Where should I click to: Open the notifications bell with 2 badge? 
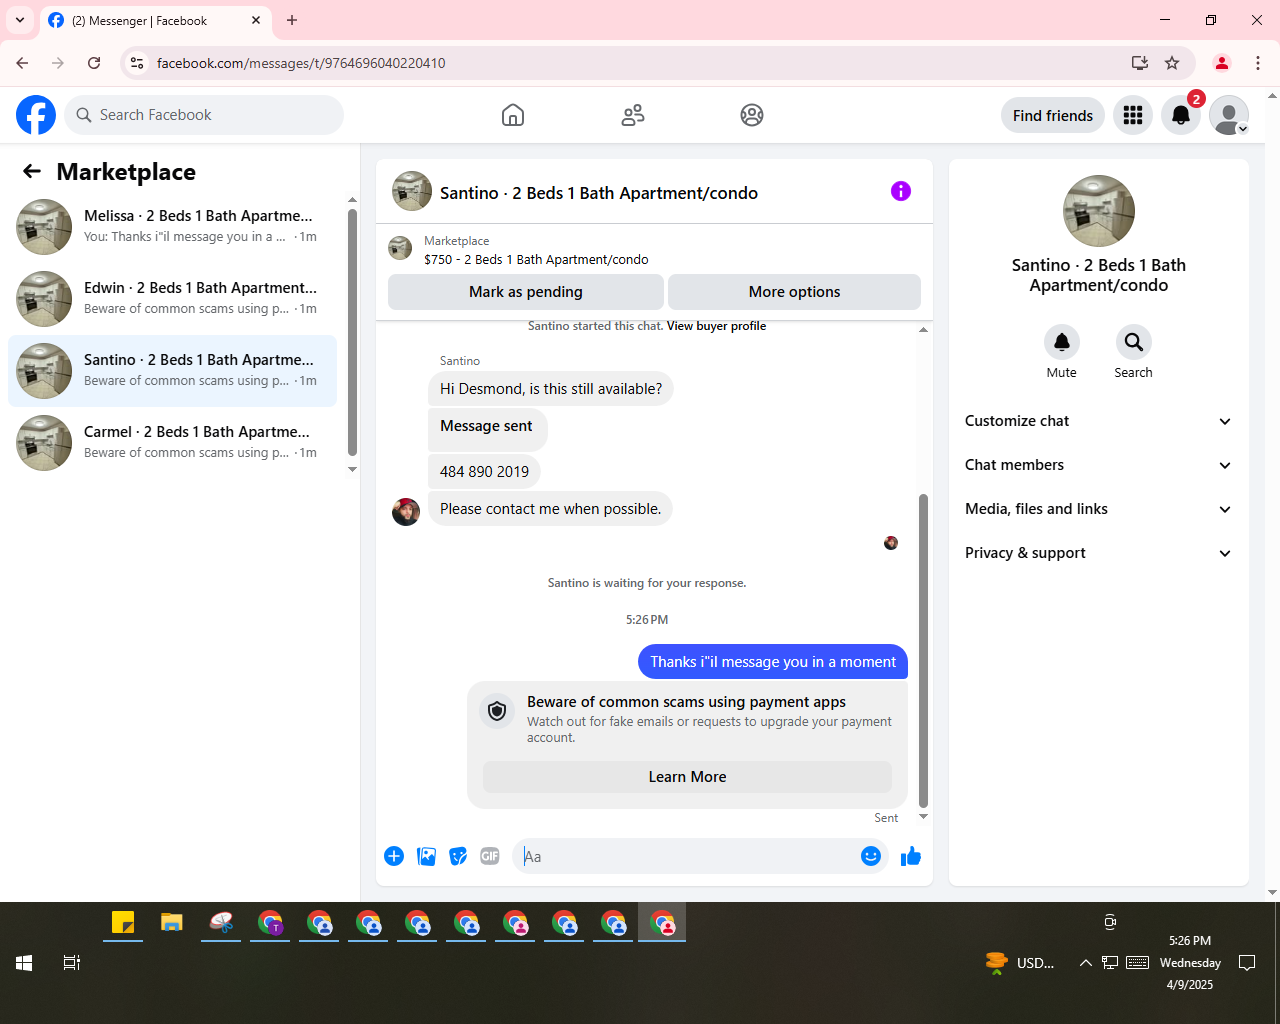[1181, 115]
